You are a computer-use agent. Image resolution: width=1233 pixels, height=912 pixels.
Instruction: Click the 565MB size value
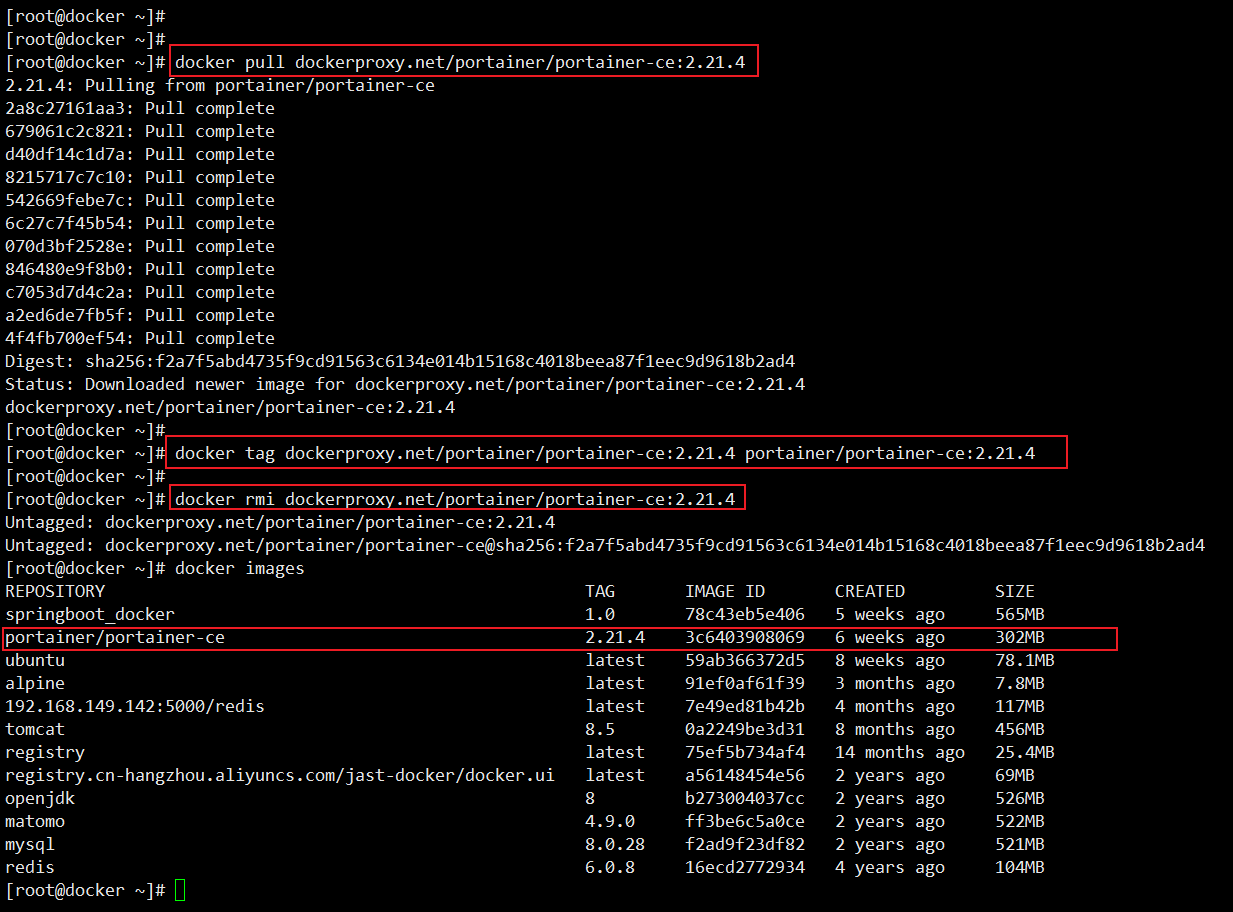click(x=1020, y=614)
